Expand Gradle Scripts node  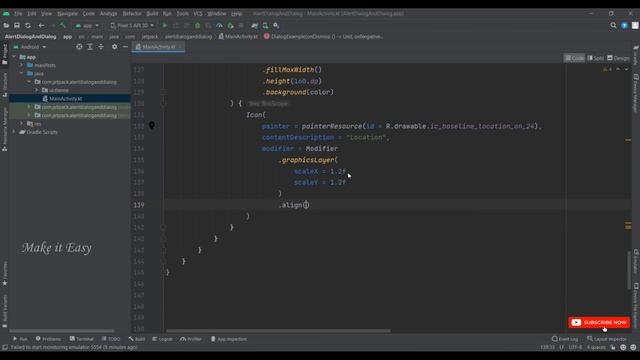coord(15,132)
